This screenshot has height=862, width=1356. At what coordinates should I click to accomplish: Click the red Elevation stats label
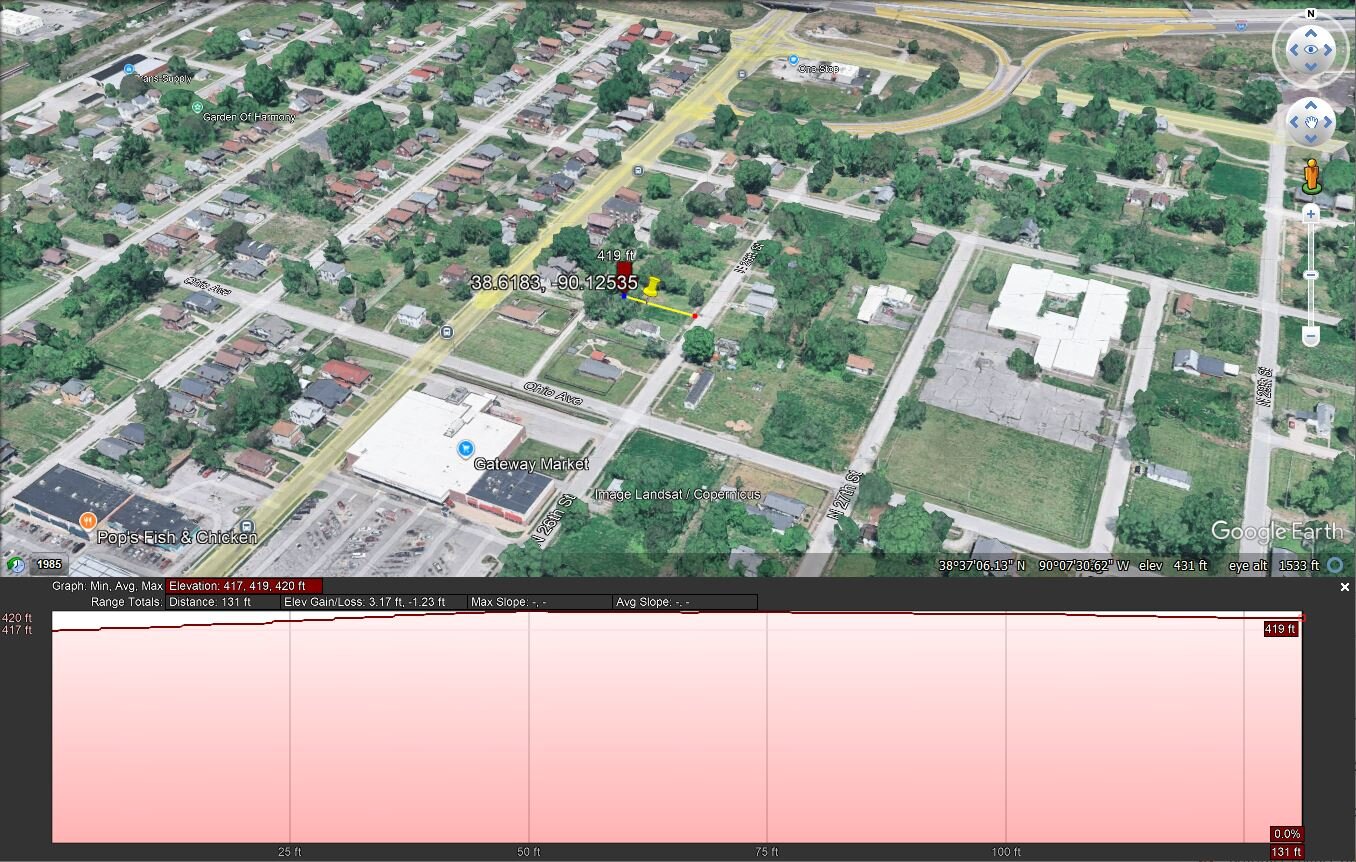pos(244,586)
